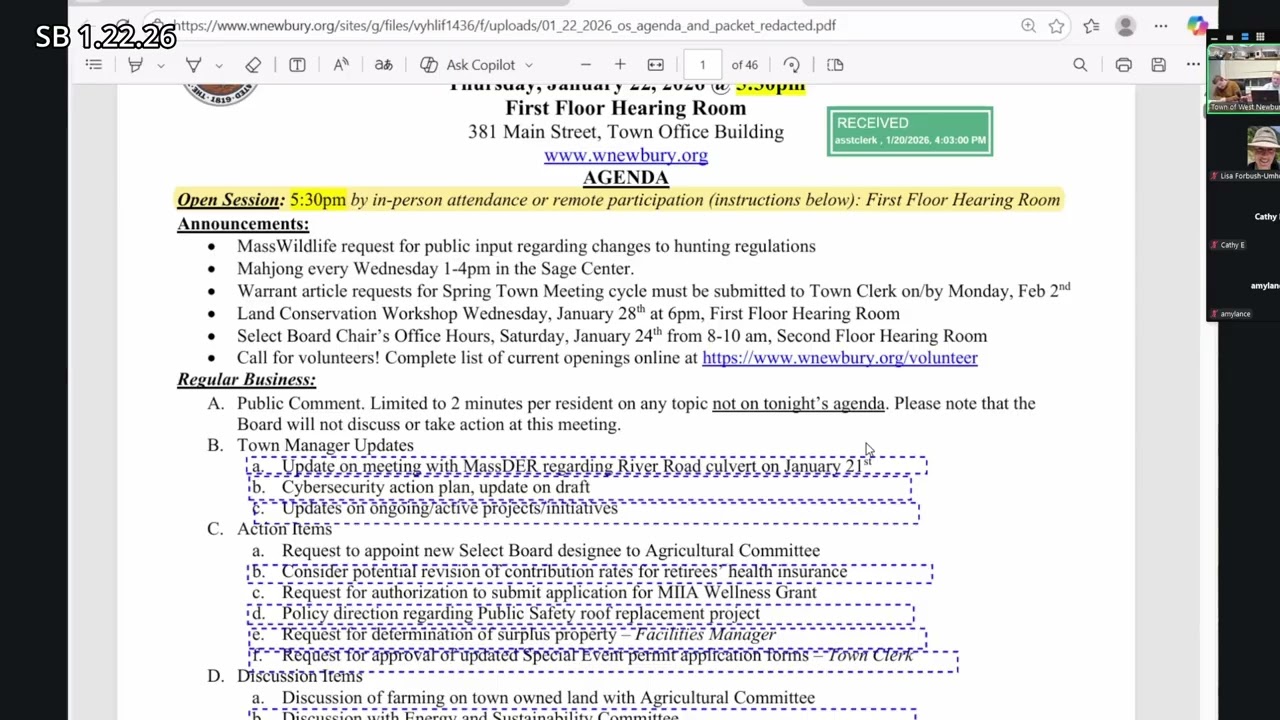
Task: Rotate the PDF page
Action: [x=791, y=65]
